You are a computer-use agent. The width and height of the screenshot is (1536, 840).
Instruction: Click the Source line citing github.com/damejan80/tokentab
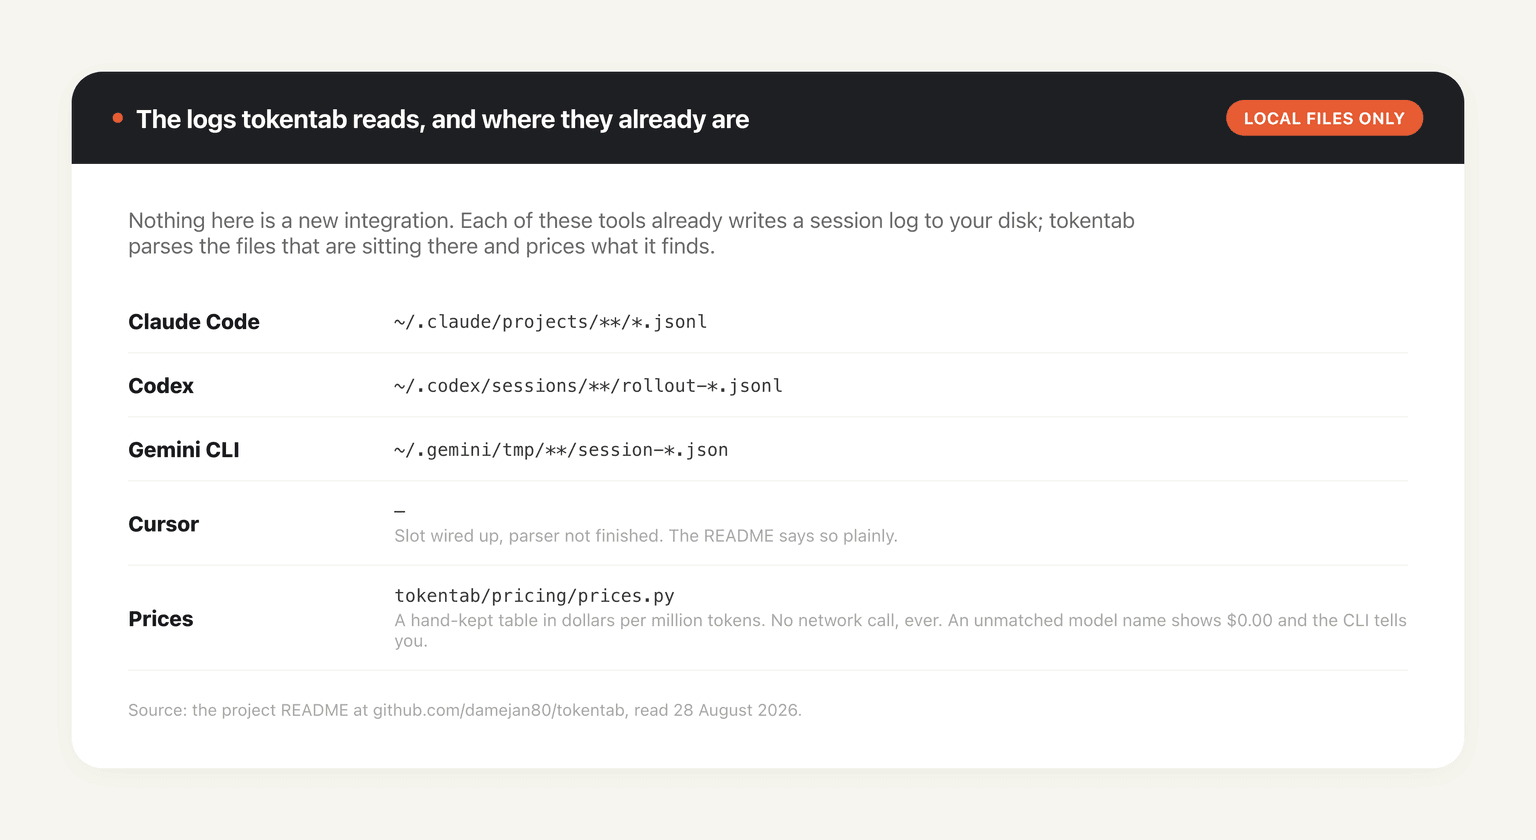click(x=465, y=710)
